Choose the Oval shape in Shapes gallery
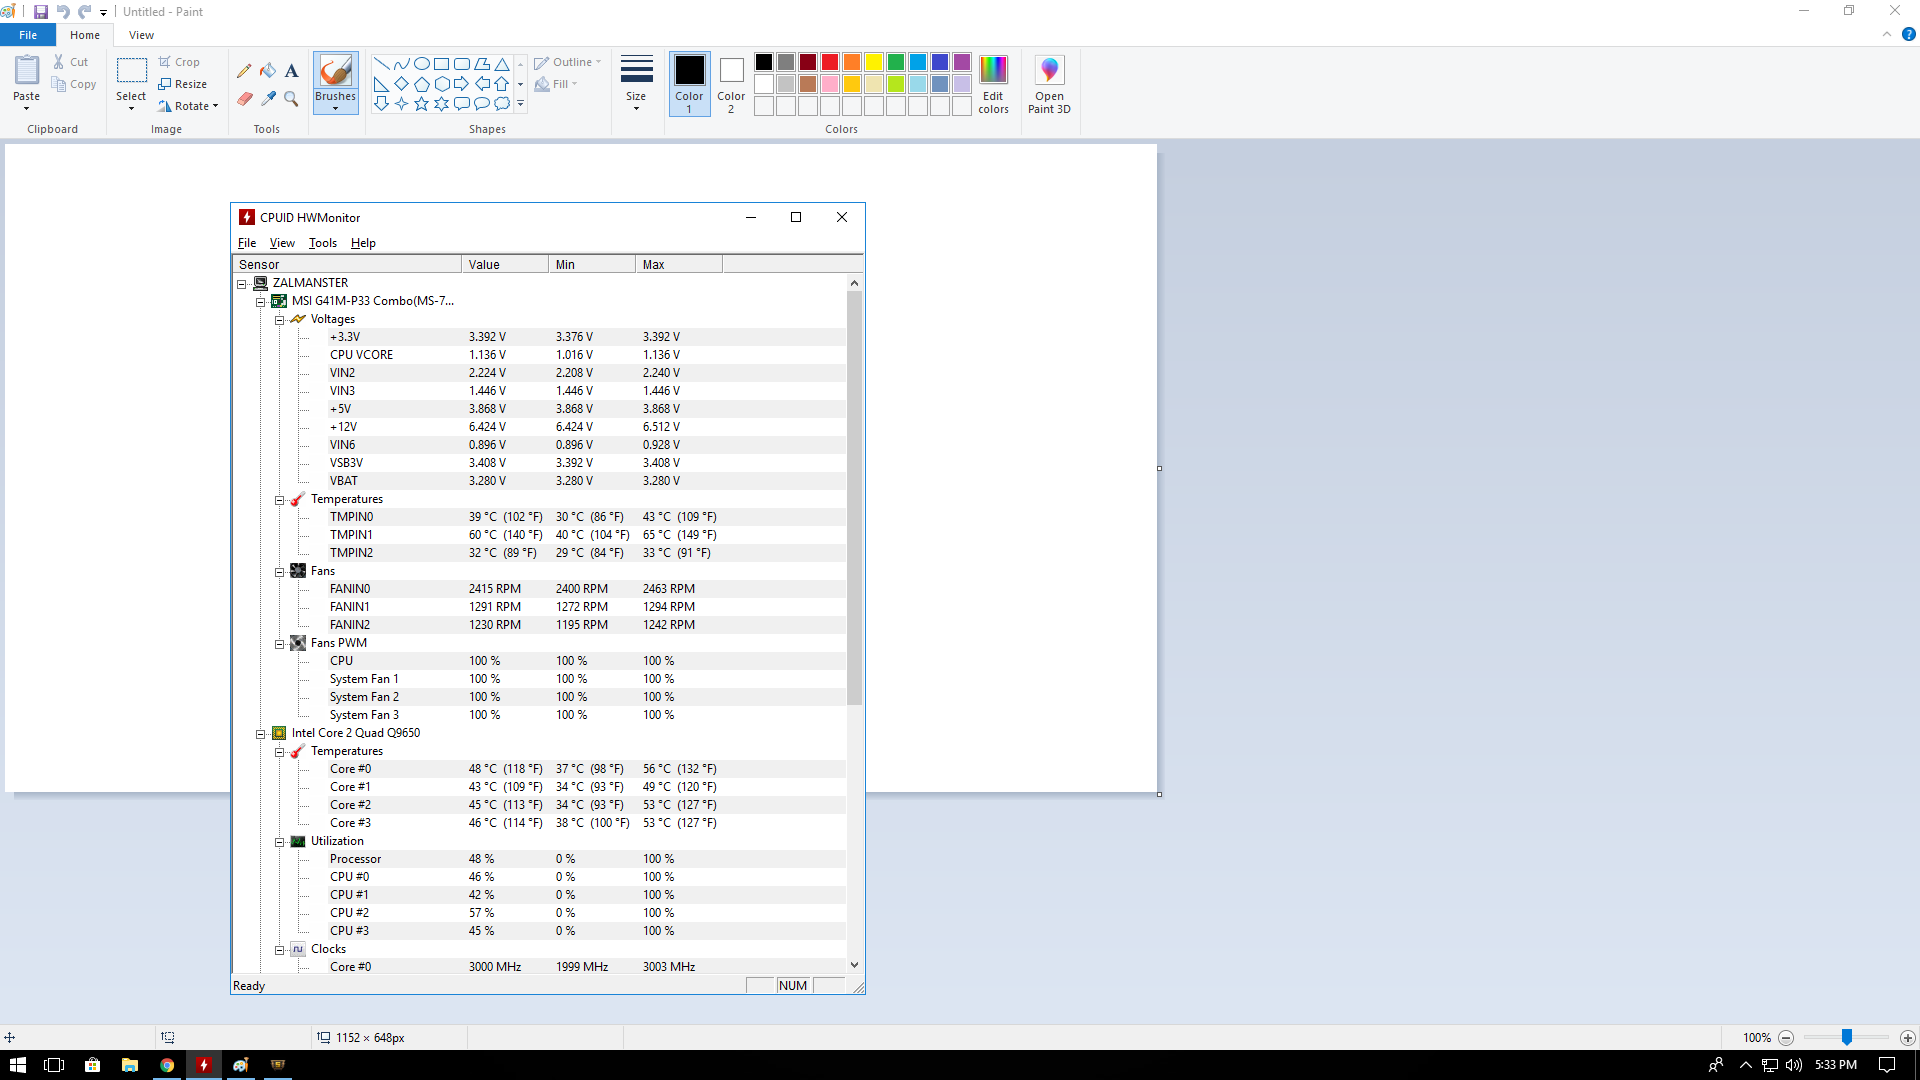Screen dimensions: 1920x1080 coord(421,63)
